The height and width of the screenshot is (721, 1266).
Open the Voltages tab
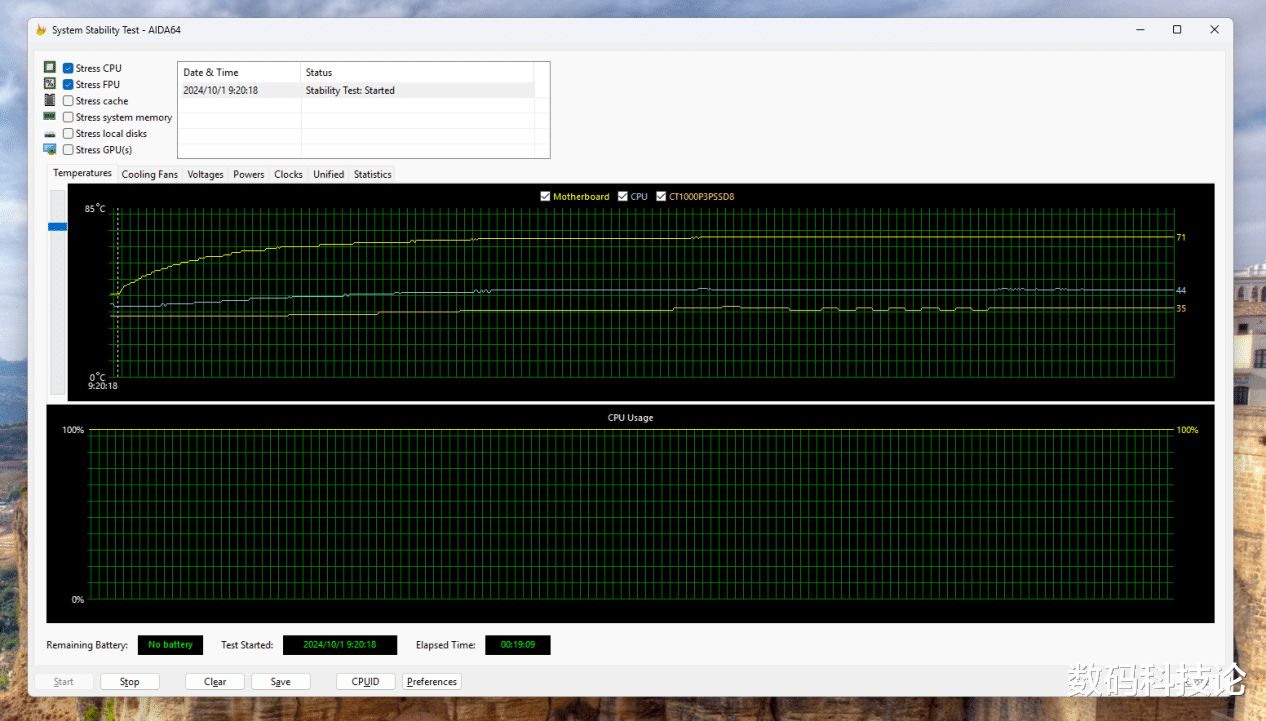click(206, 174)
